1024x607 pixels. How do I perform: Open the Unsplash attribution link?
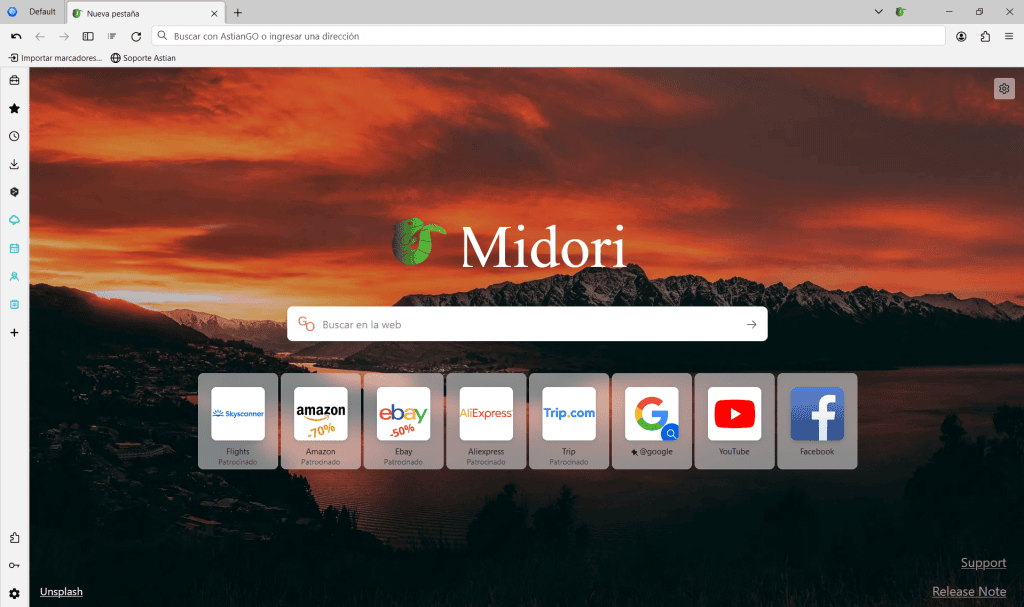tap(61, 591)
